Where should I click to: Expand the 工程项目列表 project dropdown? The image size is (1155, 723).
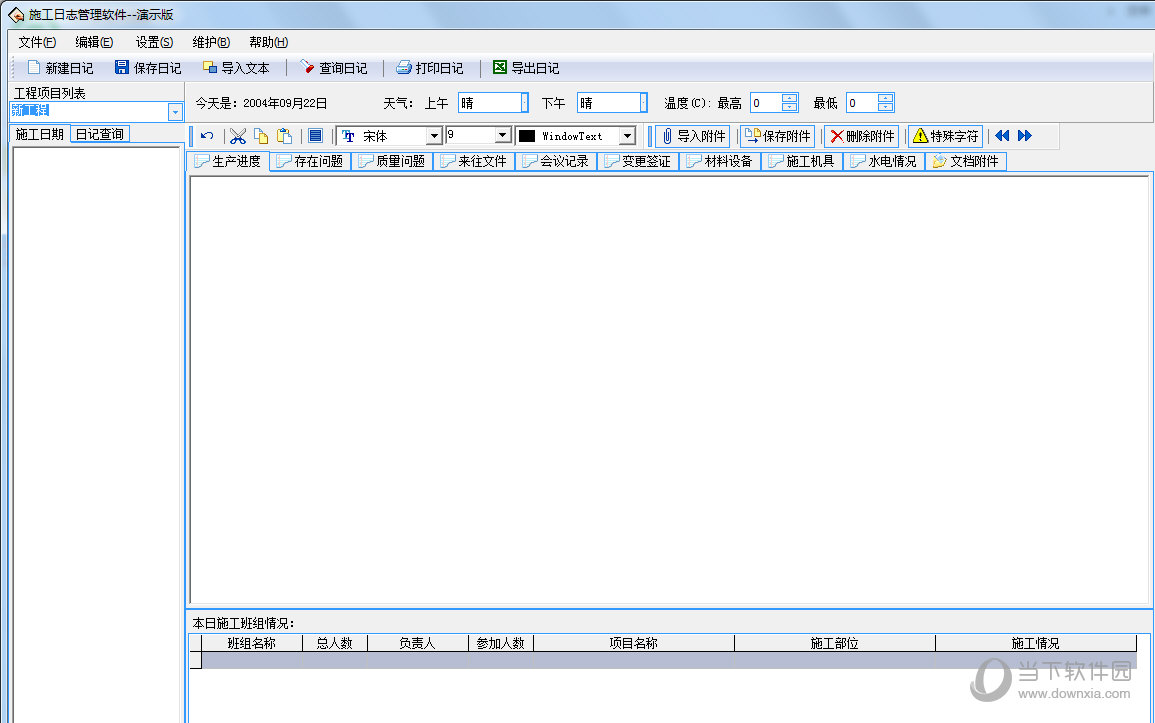tap(175, 112)
